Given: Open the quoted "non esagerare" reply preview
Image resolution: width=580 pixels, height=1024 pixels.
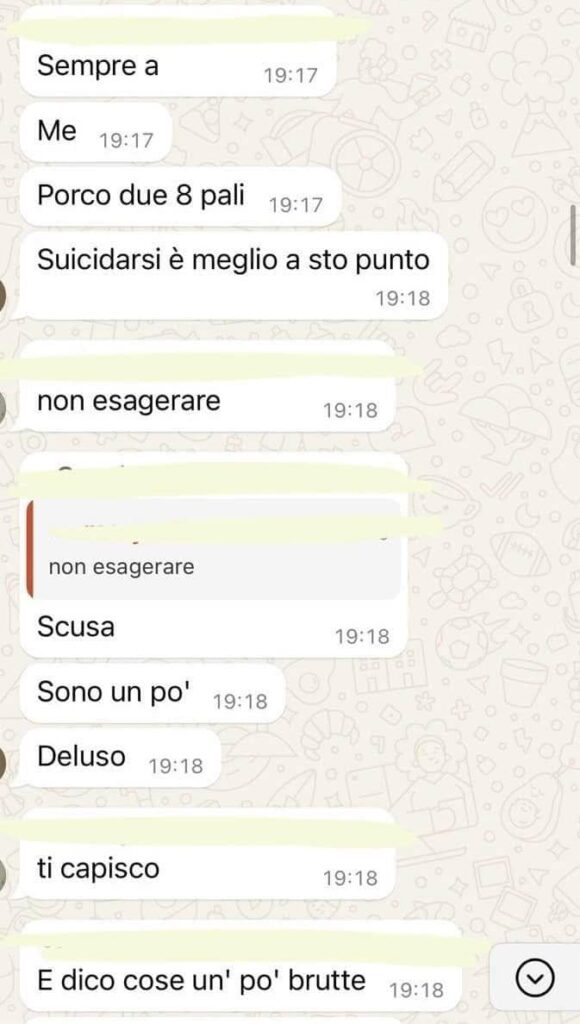Looking at the screenshot, I should point(214,549).
